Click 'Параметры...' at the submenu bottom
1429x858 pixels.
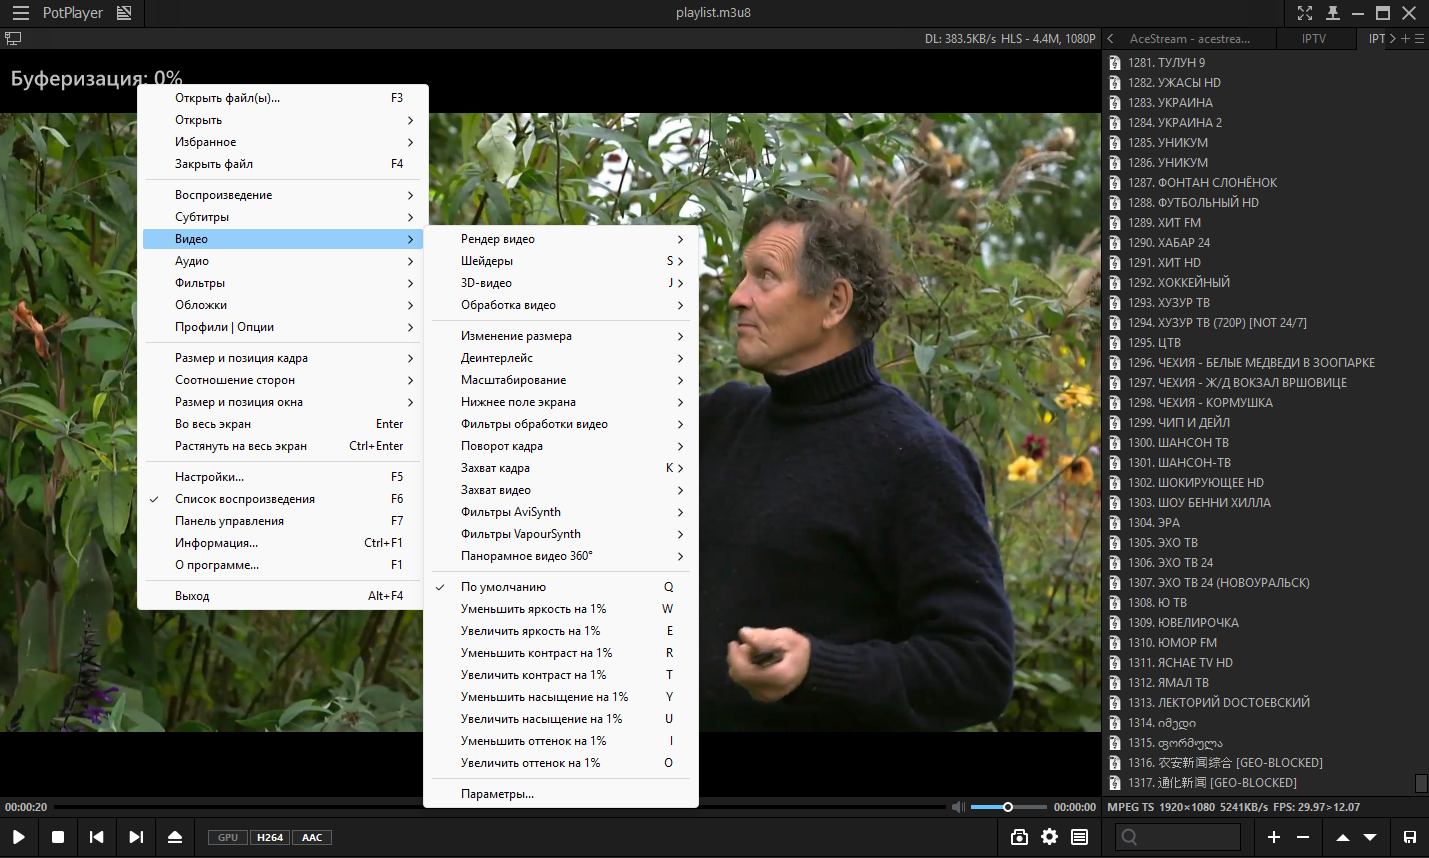(x=497, y=794)
